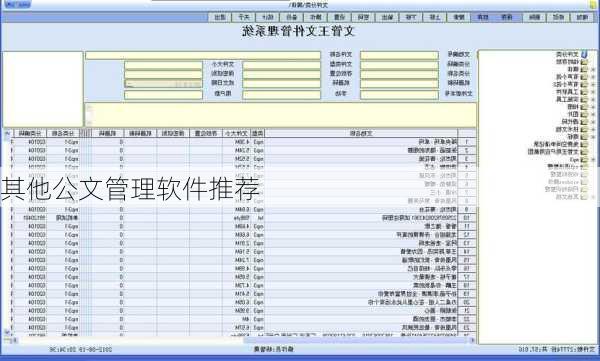Click the table's horizontal scrollbar thumb
The width and height of the screenshot is (600, 361).
[x=356, y=340]
